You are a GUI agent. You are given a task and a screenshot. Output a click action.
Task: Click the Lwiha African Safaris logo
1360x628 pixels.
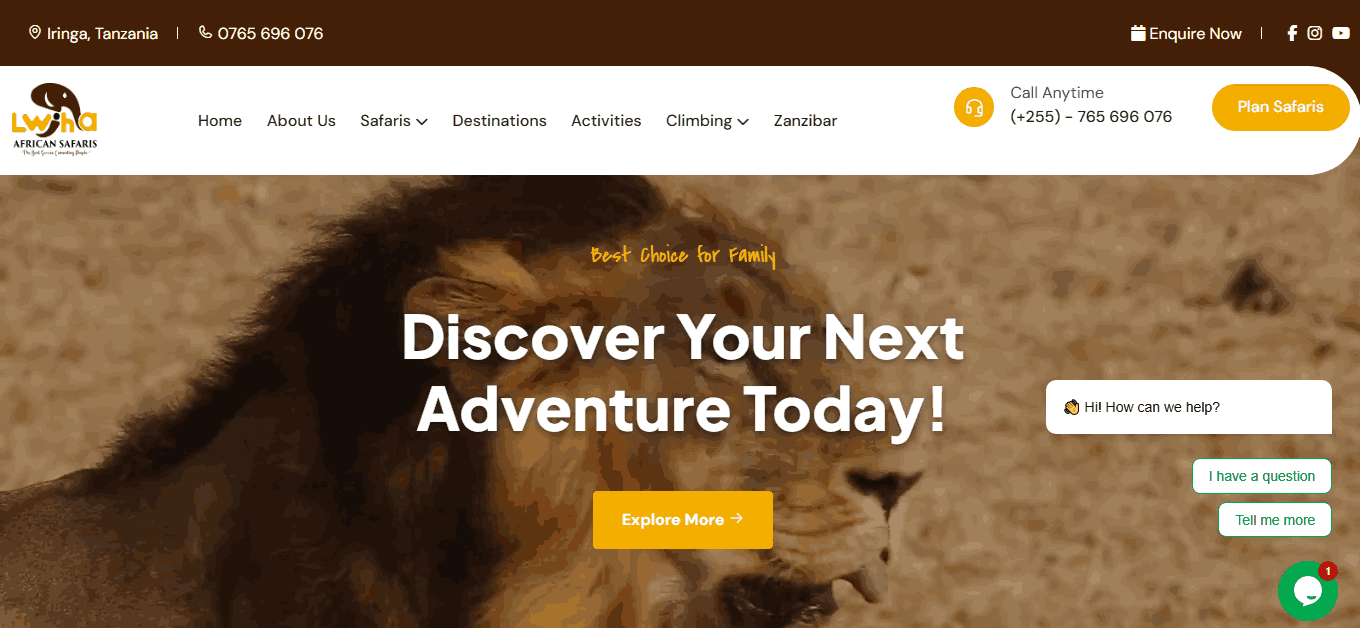54,119
